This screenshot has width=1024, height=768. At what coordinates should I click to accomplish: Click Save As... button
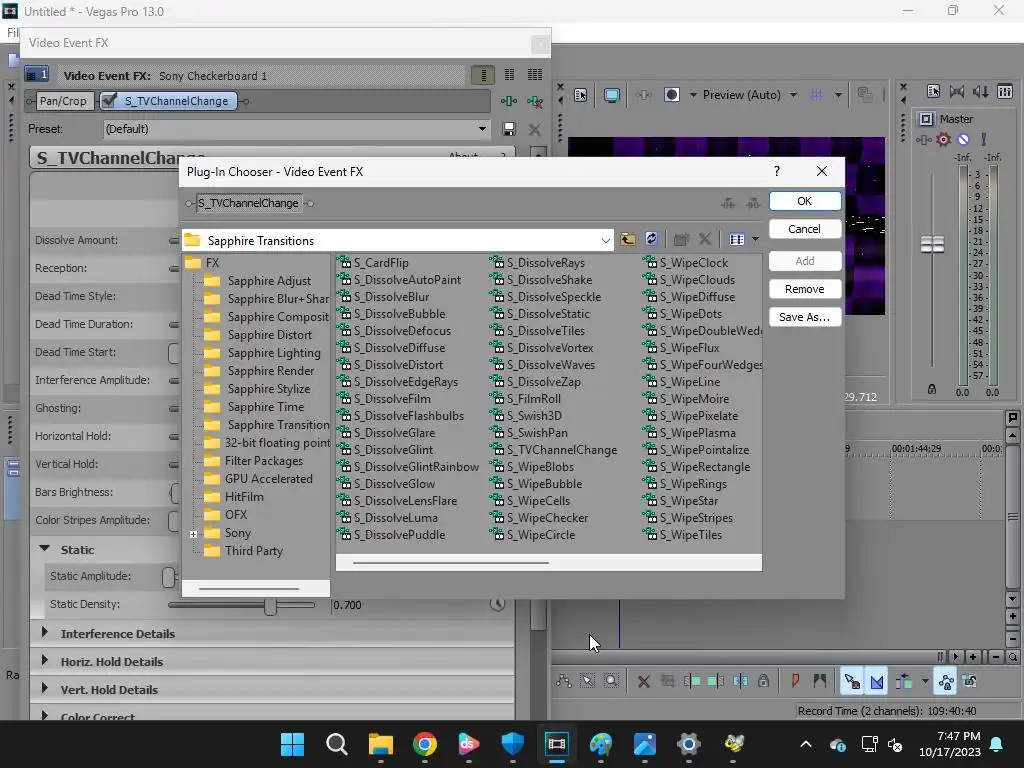point(805,317)
